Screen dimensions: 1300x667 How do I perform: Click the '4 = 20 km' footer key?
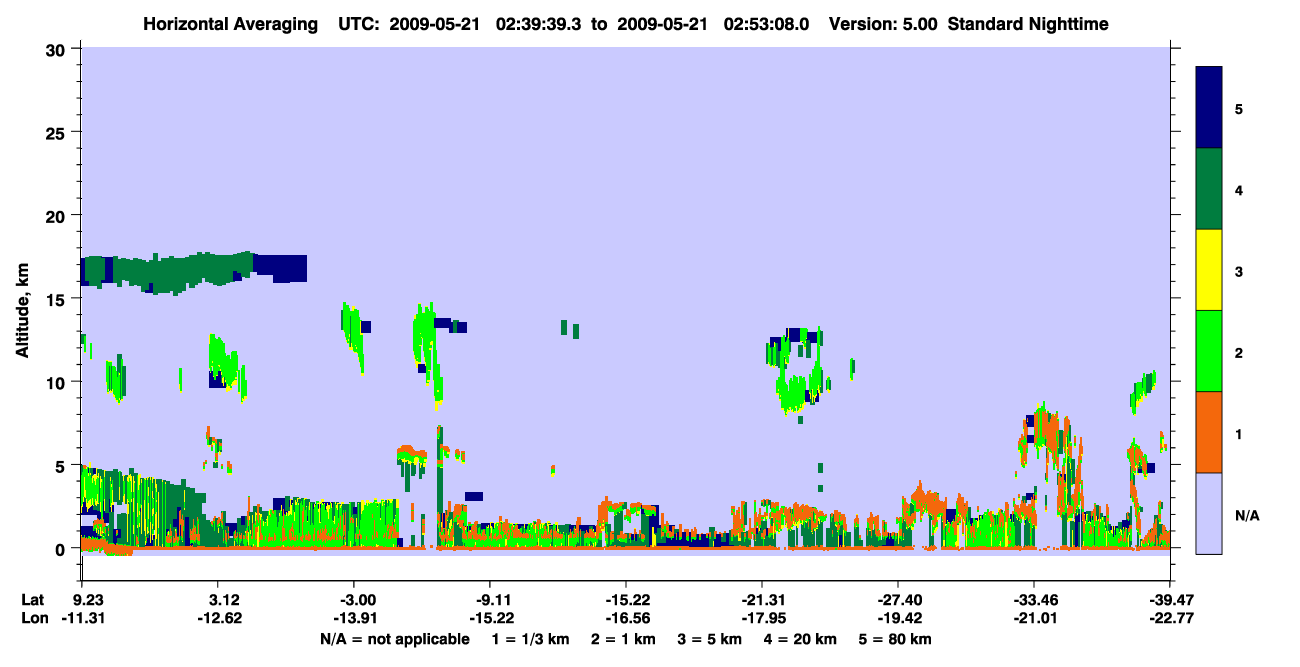(x=802, y=639)
